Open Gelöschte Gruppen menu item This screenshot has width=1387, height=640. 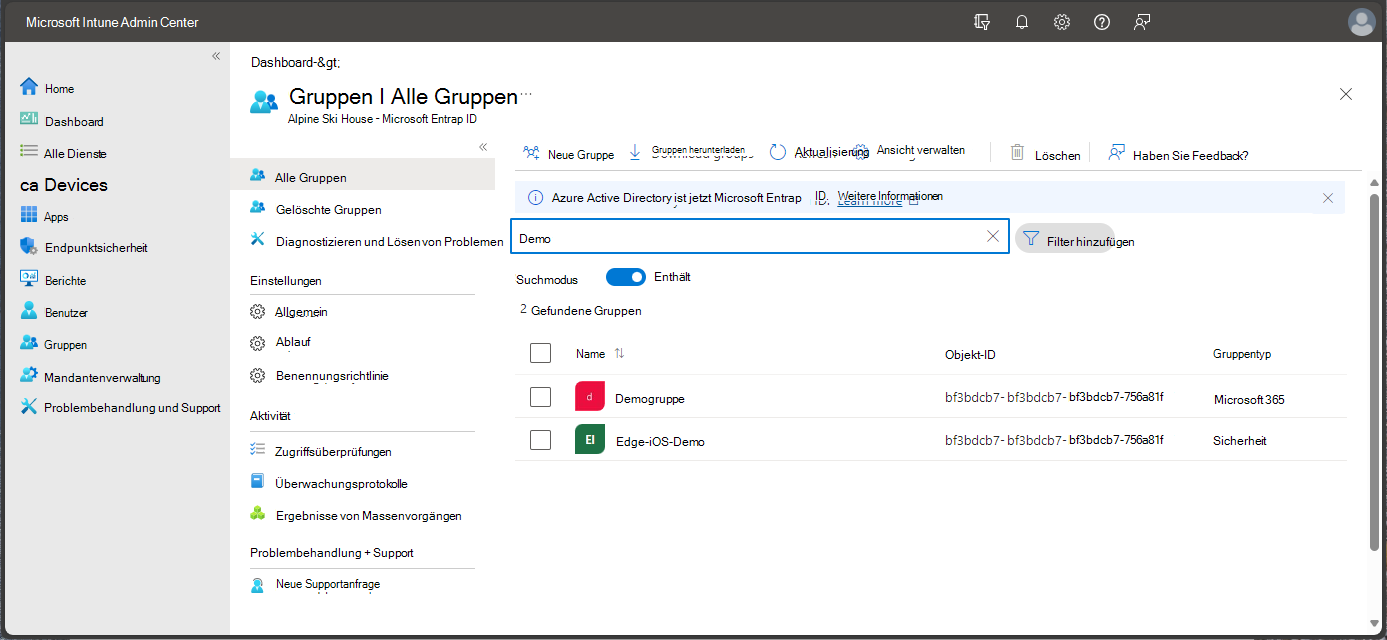tap(328, 210)
